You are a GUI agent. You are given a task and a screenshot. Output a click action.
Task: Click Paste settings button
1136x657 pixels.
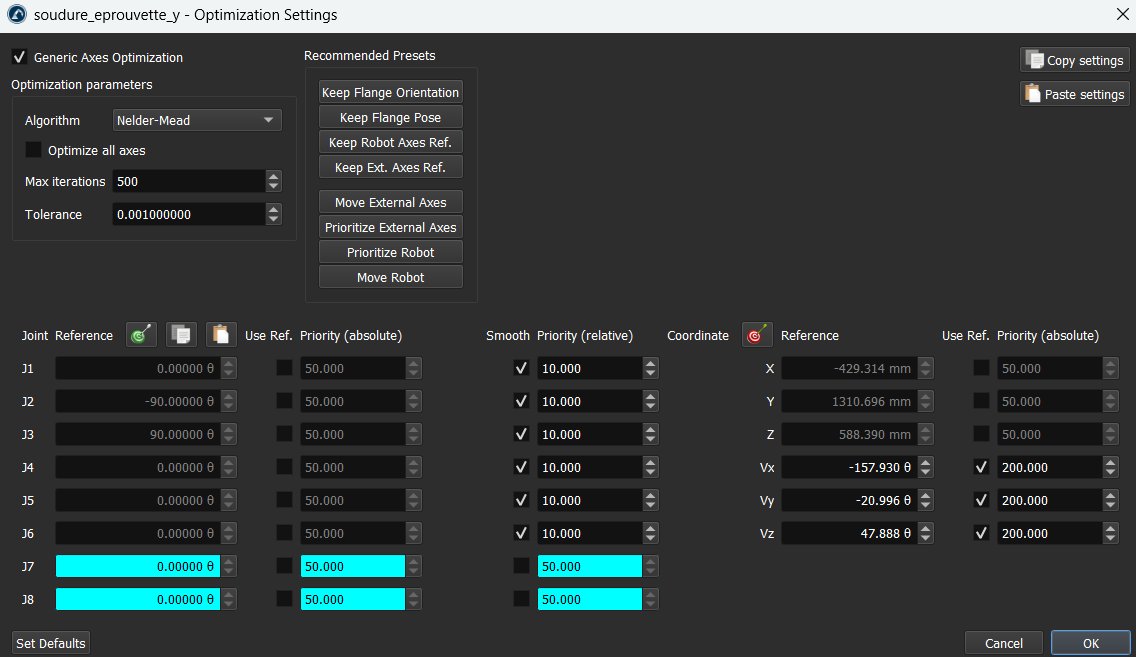1074,95
